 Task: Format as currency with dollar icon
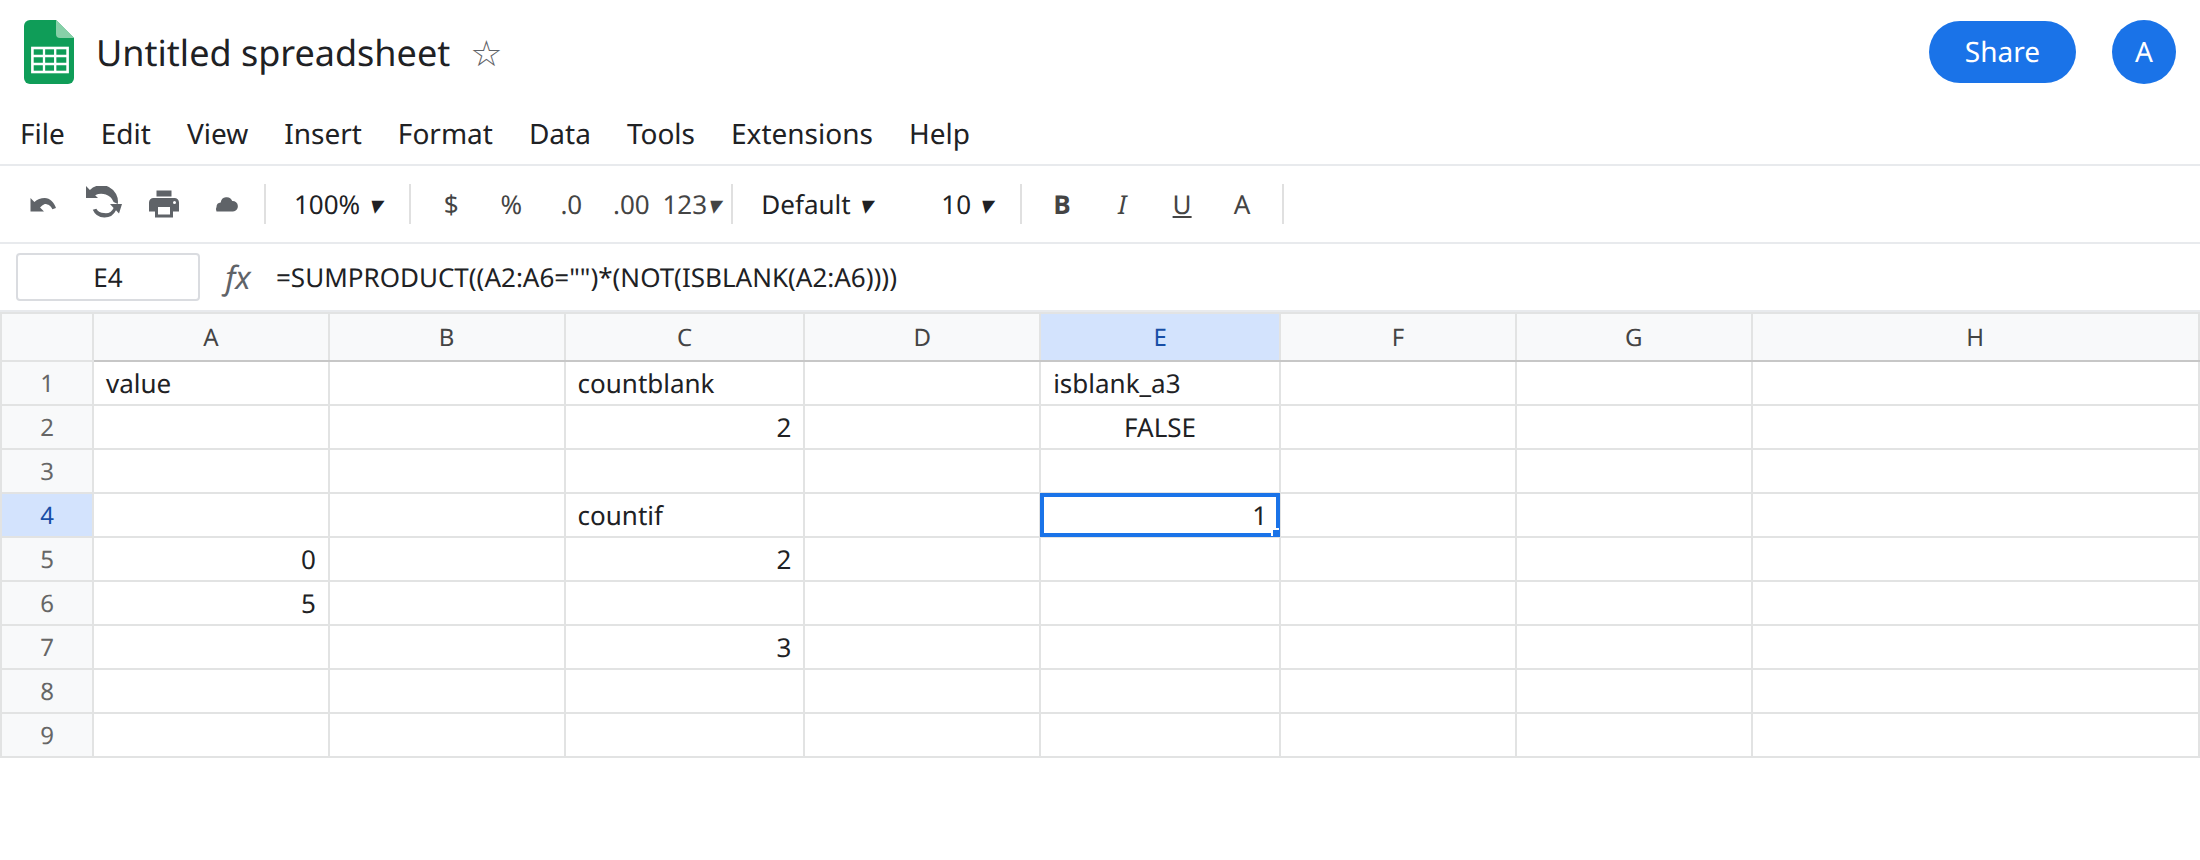[x=451, y=205]
